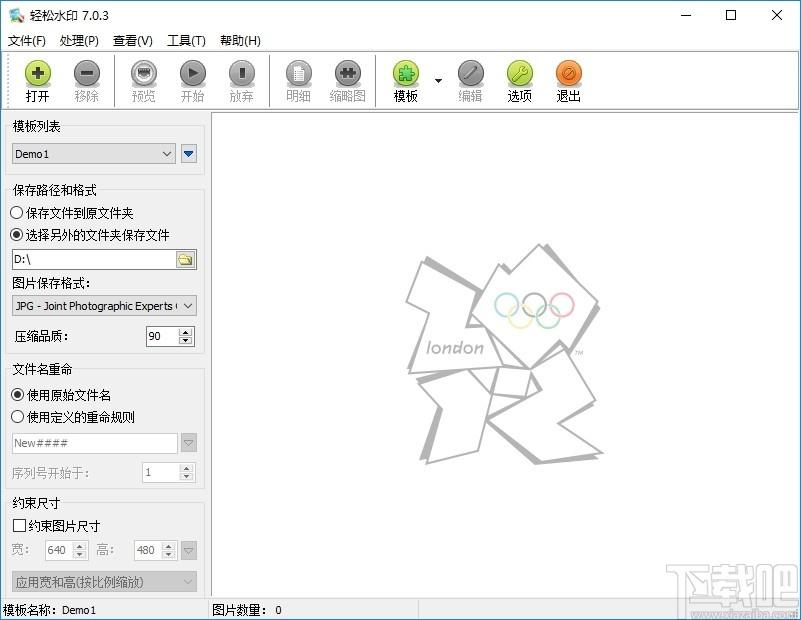Click the 高 field showing 480
The height and width of the screenshot is (620, 801).
coord(148,550)
